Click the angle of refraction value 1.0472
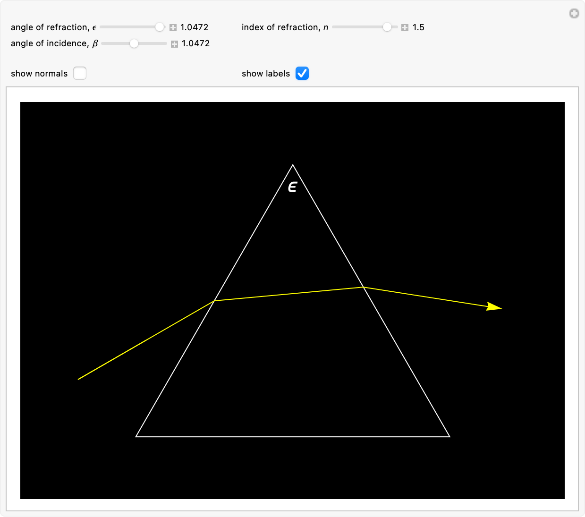This screenshot has height=517, width=585. tap(194, 27)
